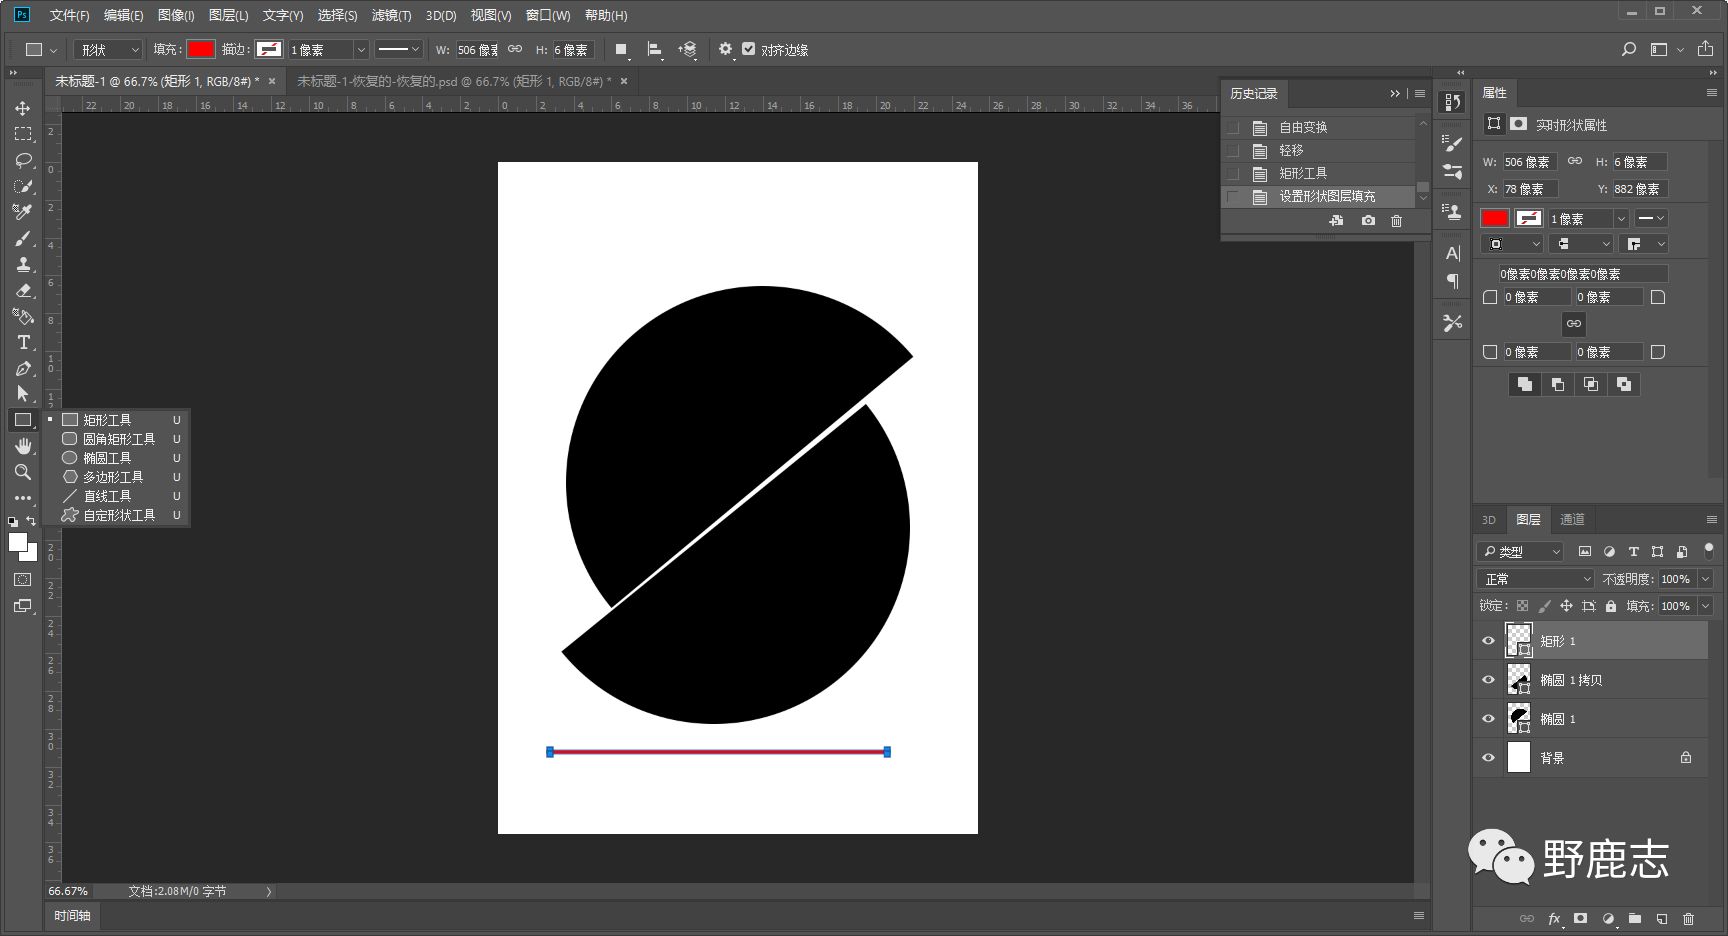Select the Hand tool

coord(23,446)
